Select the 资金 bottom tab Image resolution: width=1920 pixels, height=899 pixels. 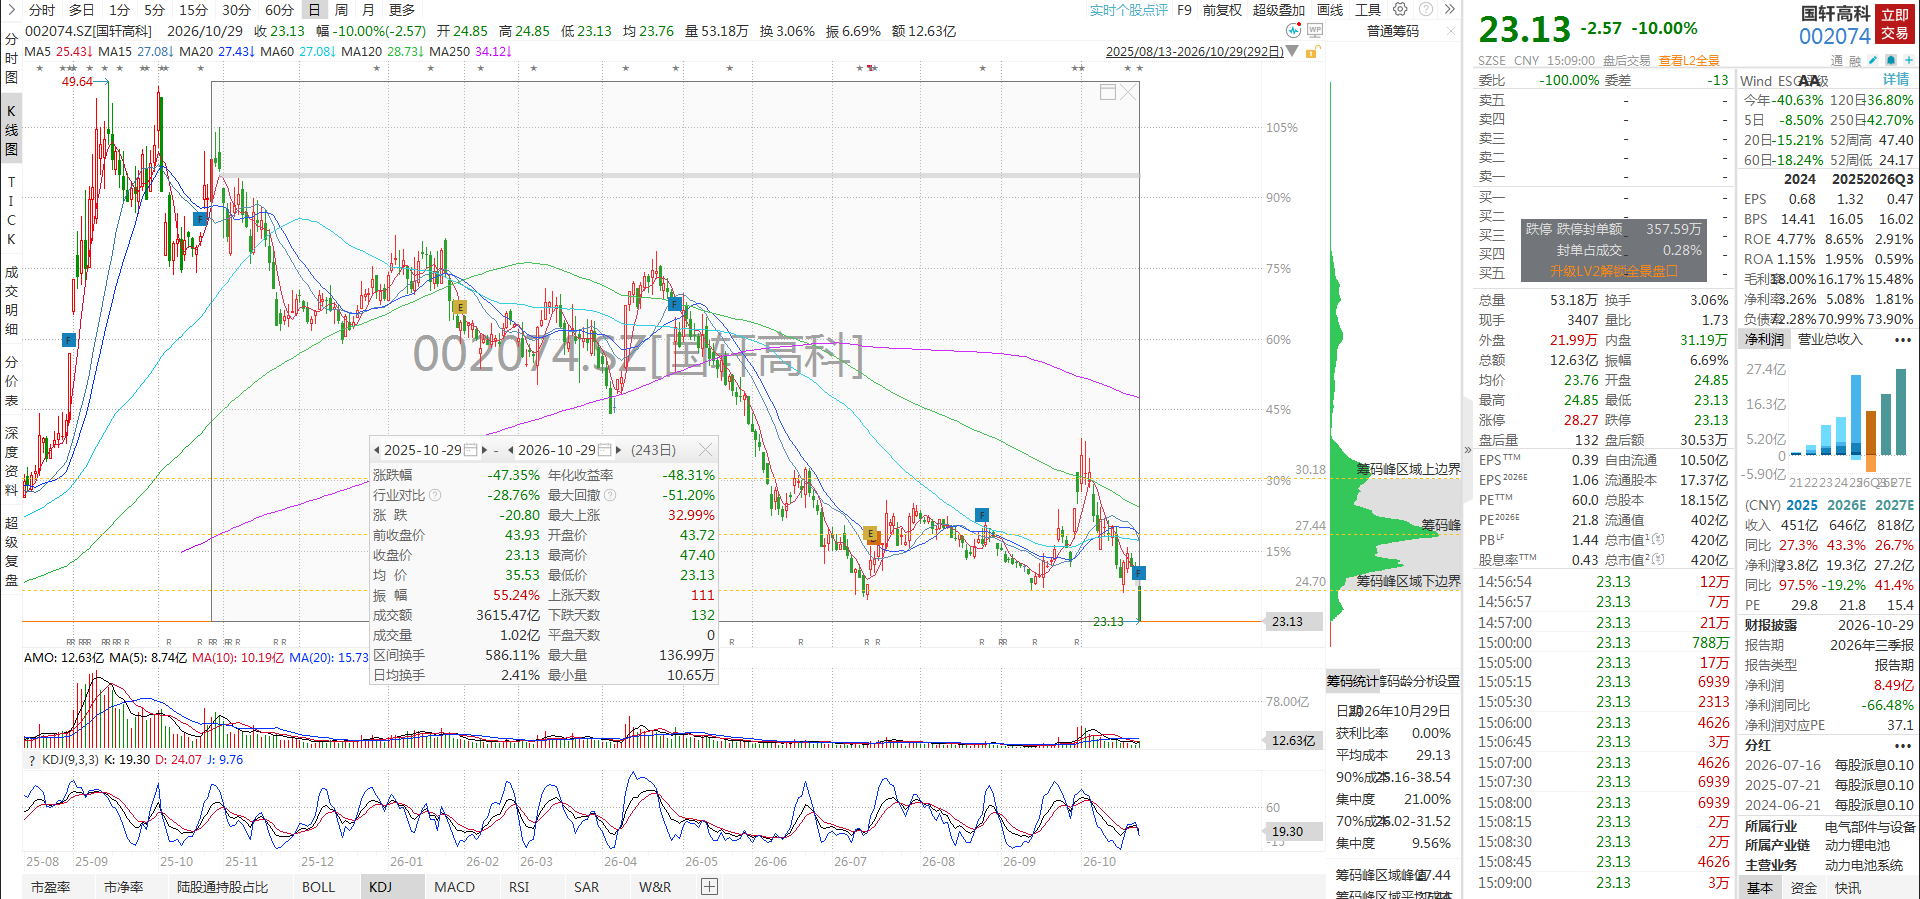1804,888
